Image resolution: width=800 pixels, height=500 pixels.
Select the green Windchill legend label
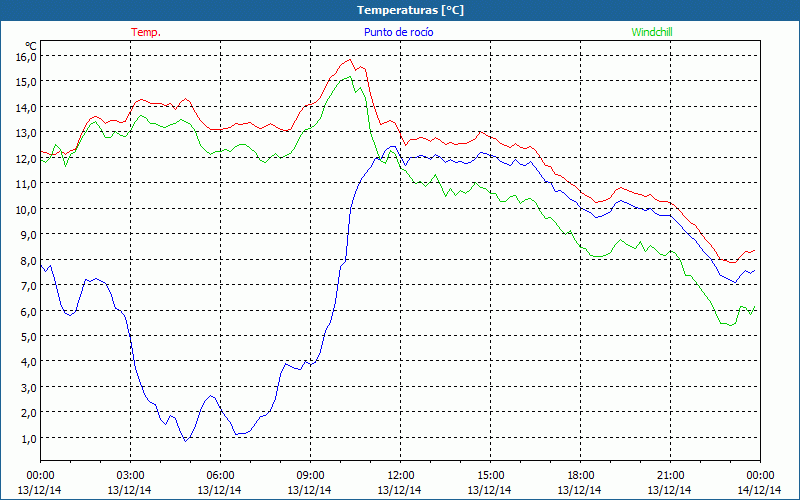(652, 32)
